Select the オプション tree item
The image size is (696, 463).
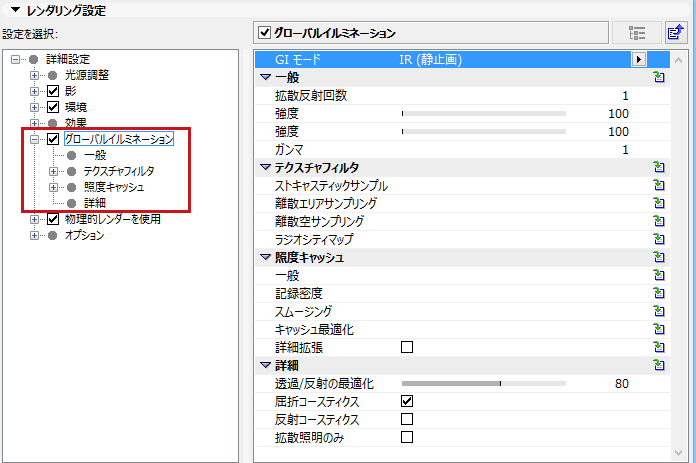85,235
